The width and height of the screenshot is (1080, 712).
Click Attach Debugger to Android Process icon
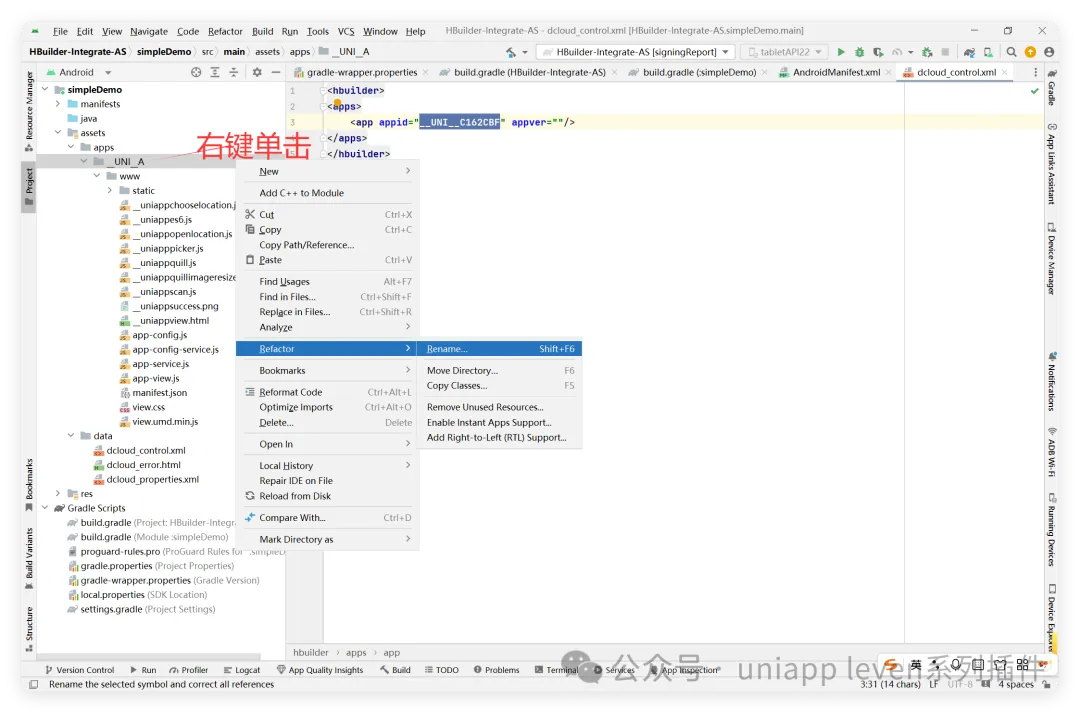coord(927,52)
